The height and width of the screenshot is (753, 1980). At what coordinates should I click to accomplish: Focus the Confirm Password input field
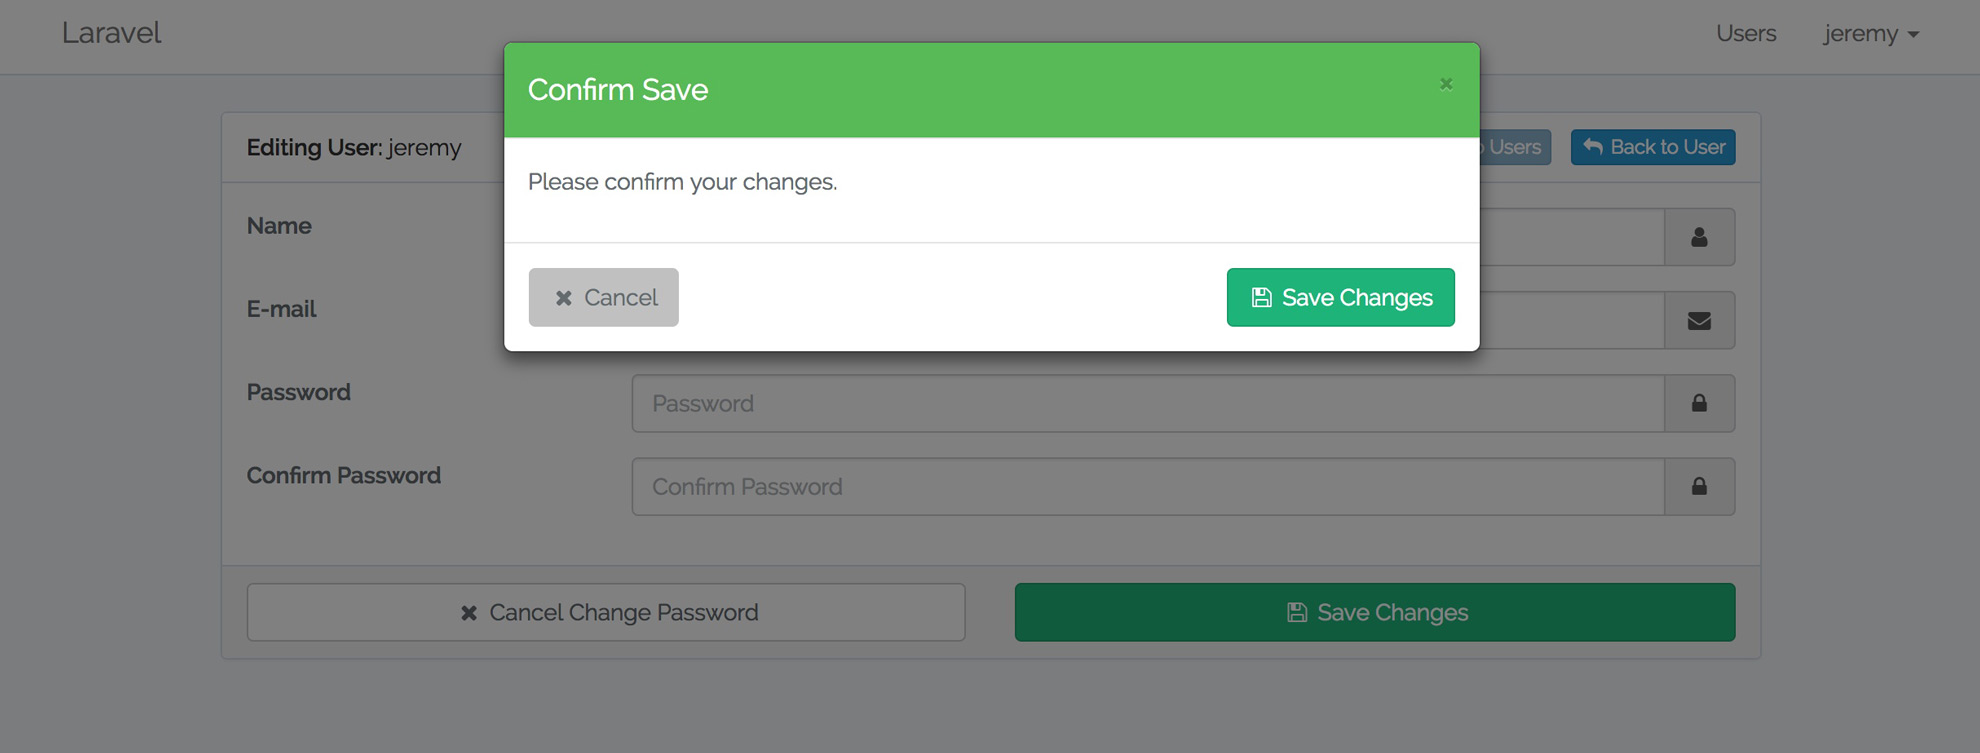click(x=1148, y=486)
